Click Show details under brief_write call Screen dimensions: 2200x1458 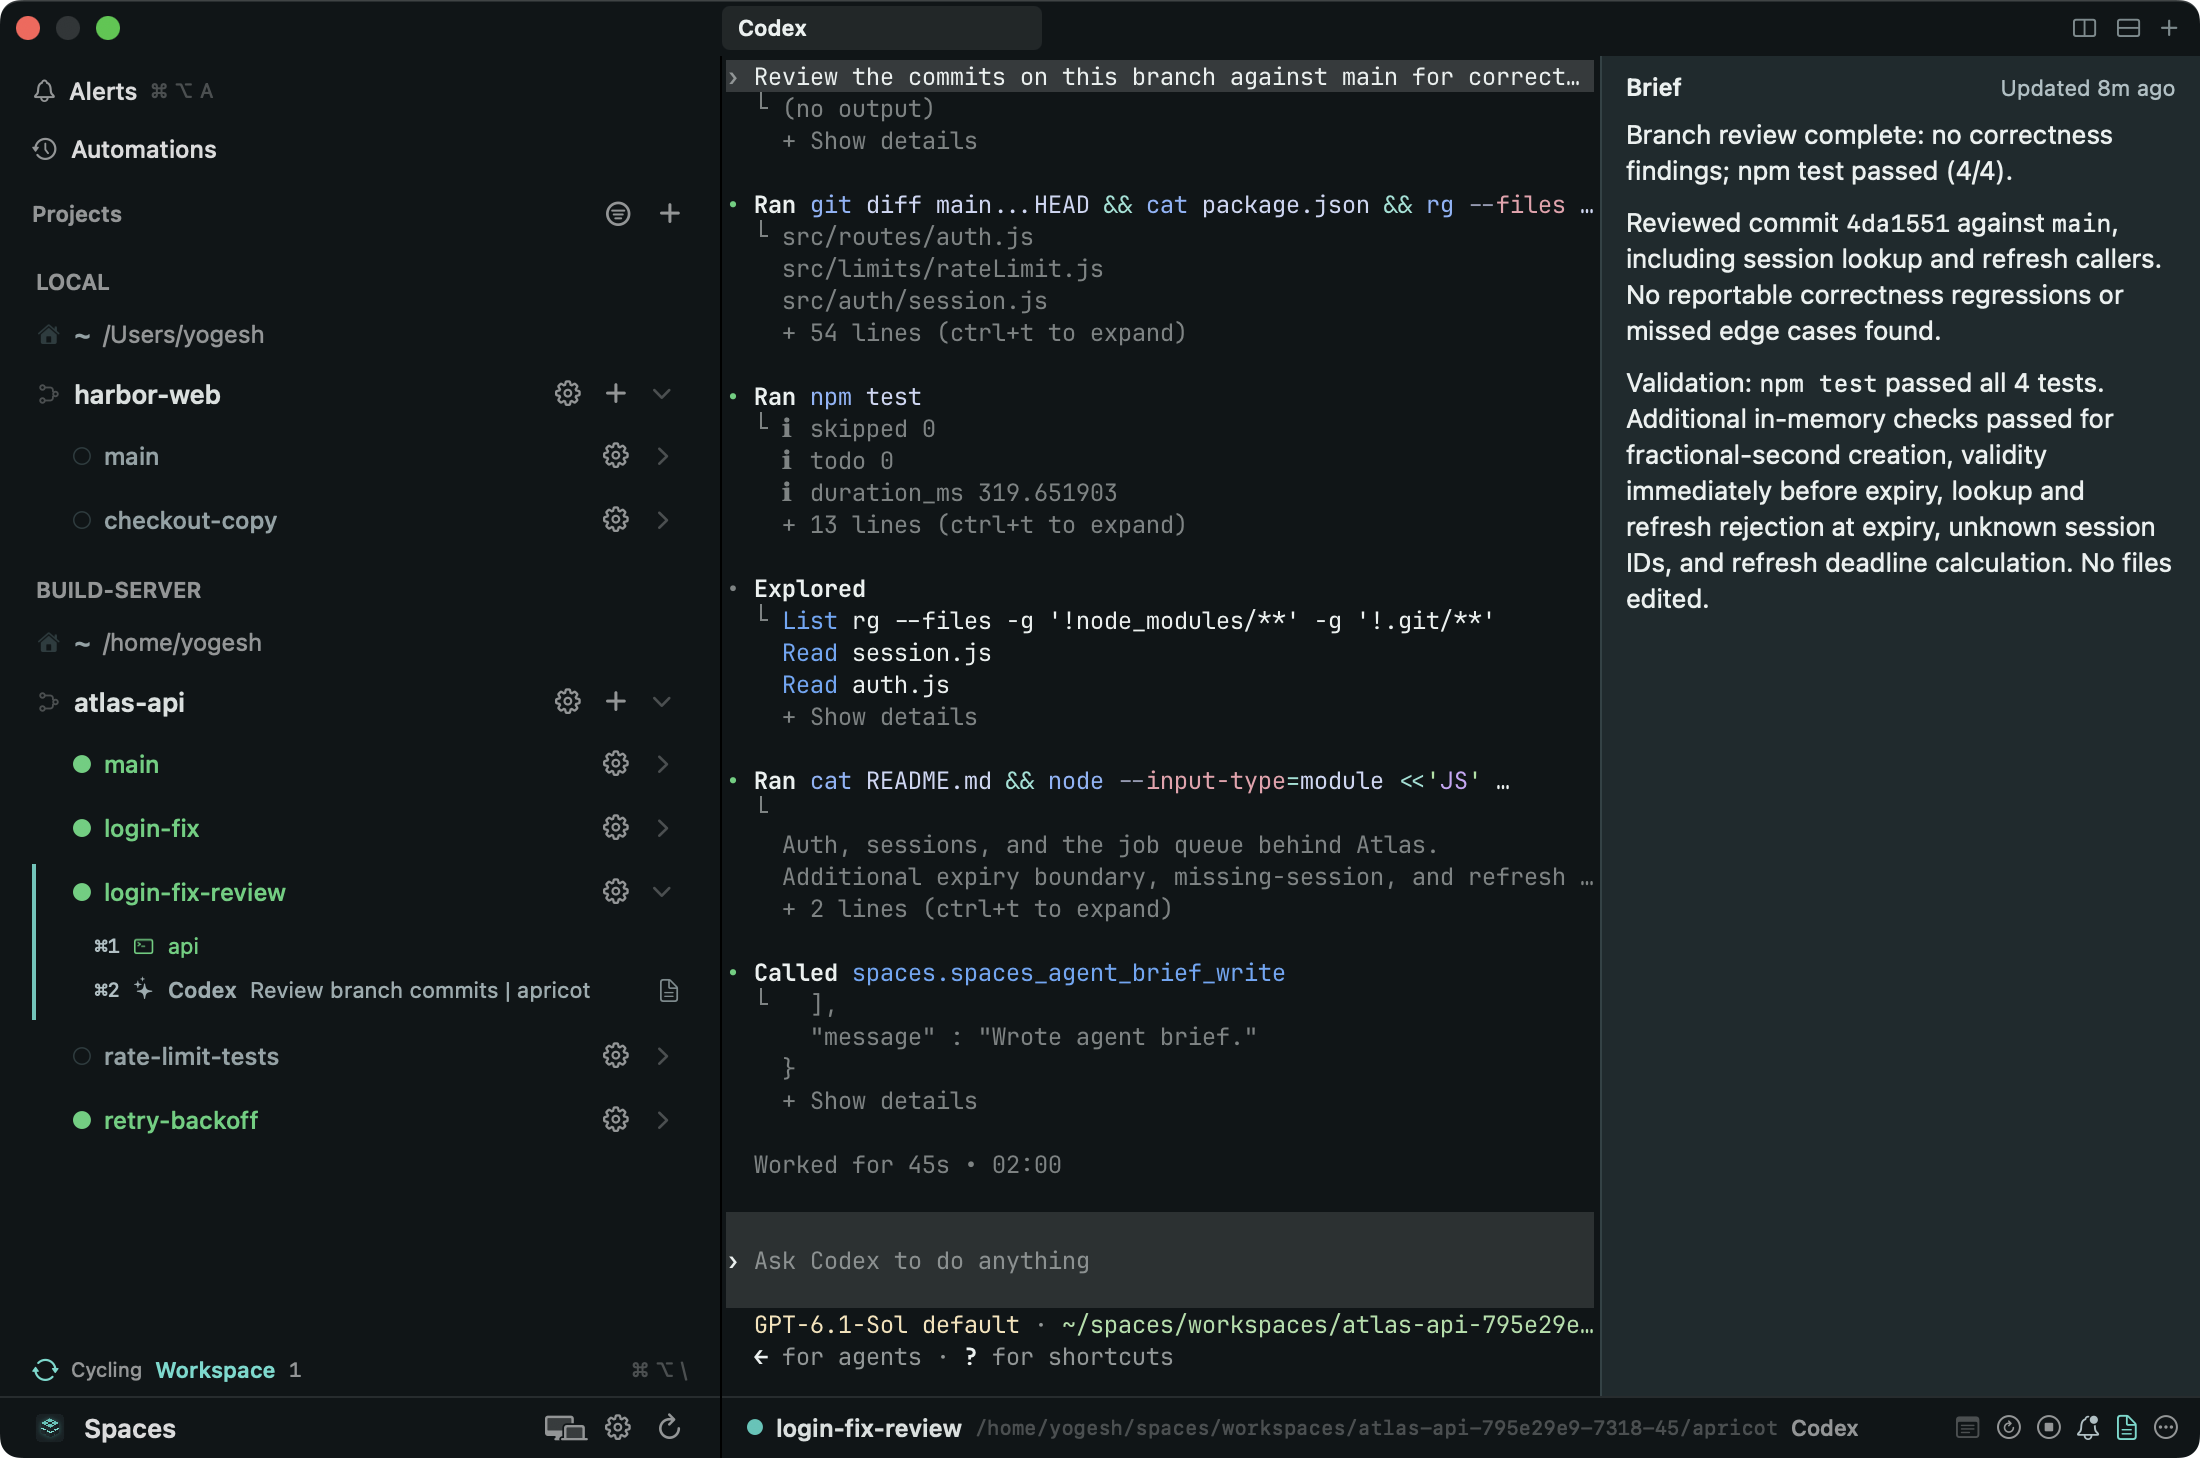(880, 1101)
